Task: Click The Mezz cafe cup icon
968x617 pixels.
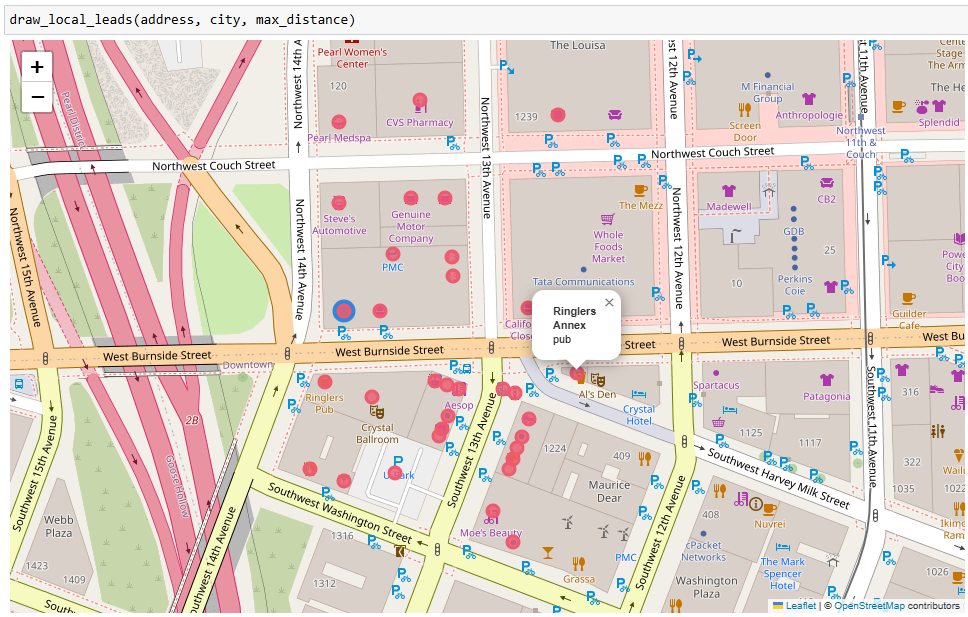Action: [x=641, y=190]
